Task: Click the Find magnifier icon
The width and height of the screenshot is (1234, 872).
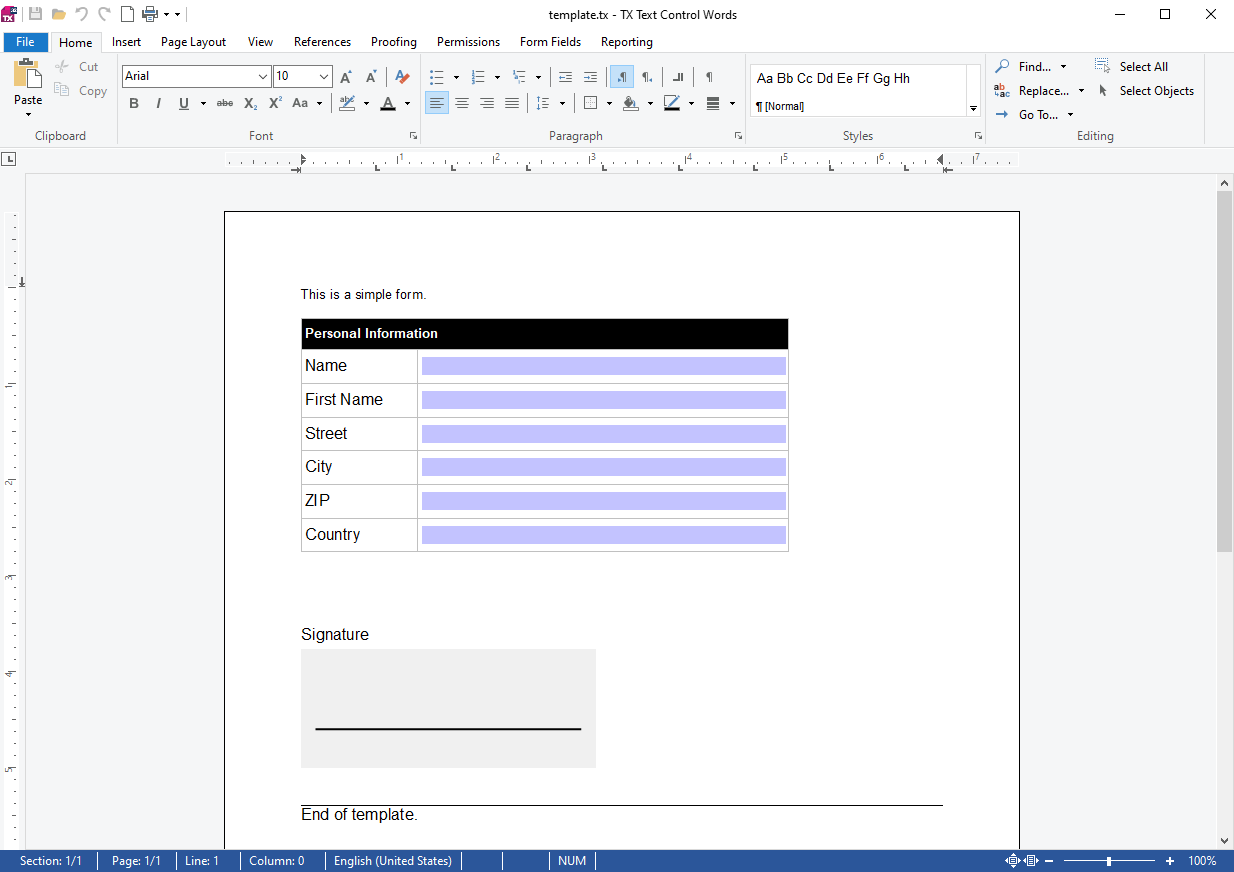Action: point(1002,66)
